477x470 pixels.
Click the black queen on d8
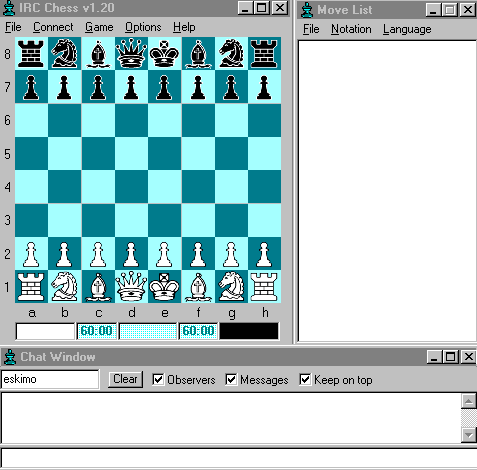pos(131,53)
